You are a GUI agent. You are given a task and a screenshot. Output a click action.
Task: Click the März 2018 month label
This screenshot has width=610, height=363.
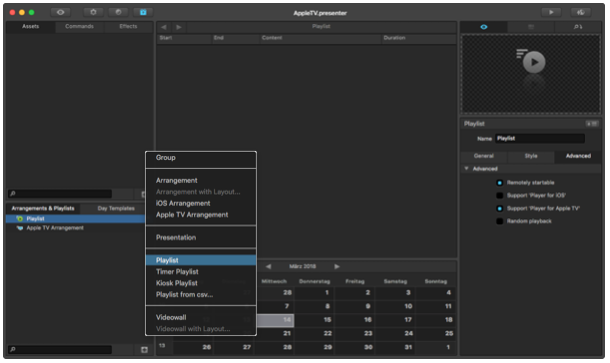click(302, 267)
